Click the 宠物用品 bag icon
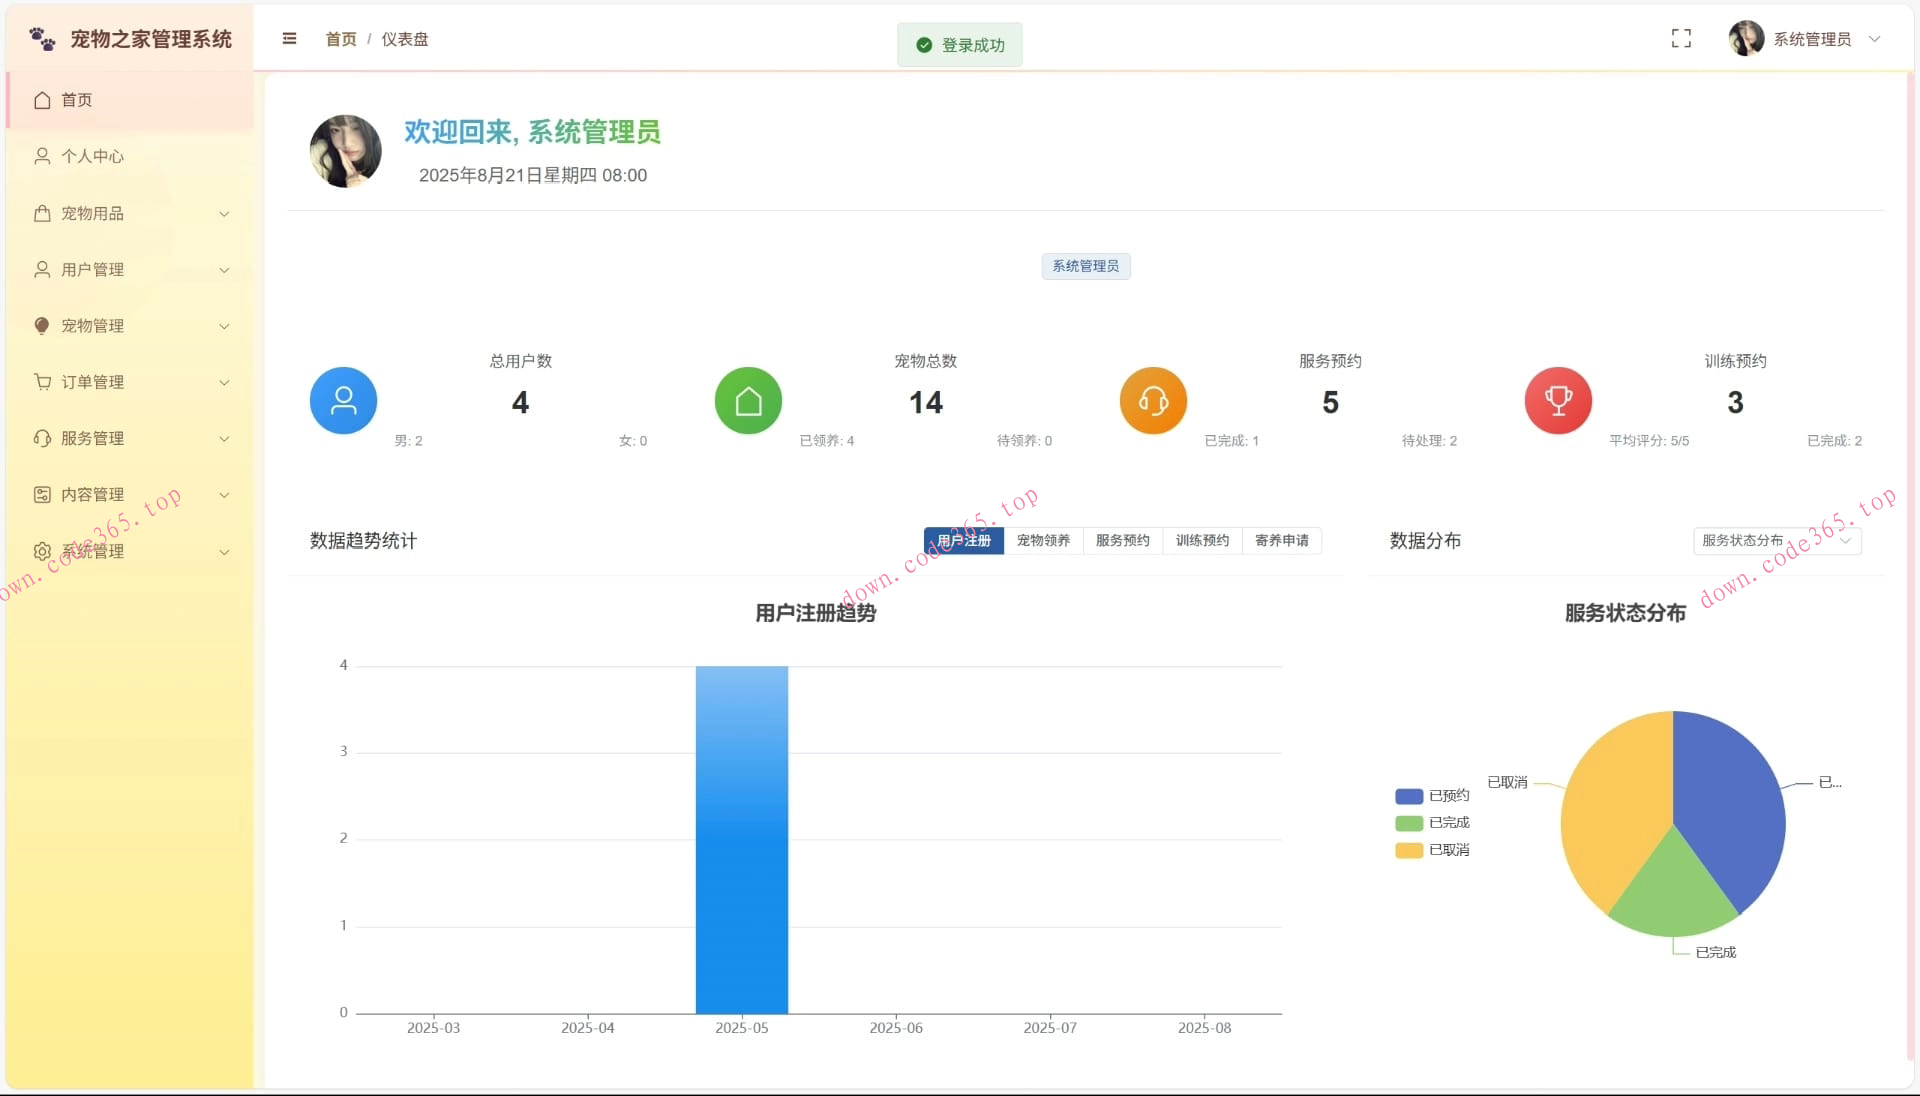The width and height of the screenshot is (1920, 1096). [41, 213]
